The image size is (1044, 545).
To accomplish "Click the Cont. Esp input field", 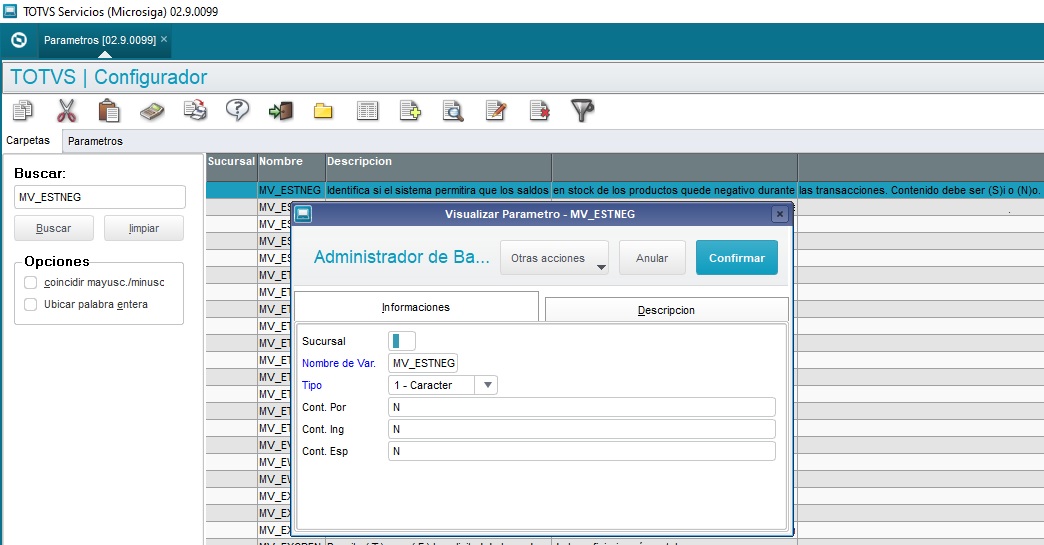I will [582, 451].
